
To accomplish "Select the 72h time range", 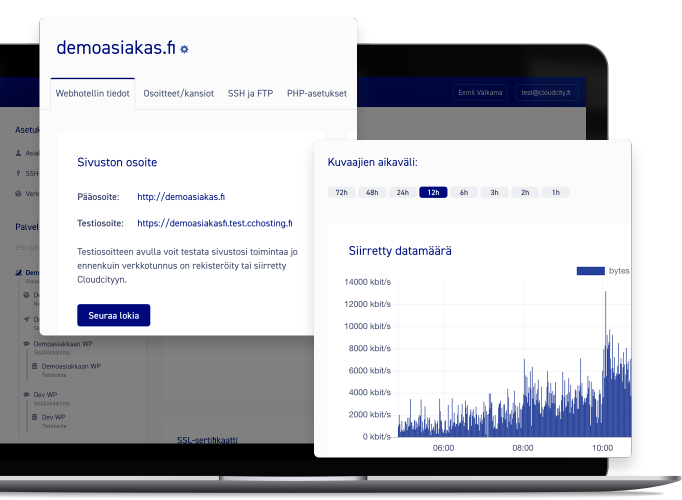I will [341, 192].
